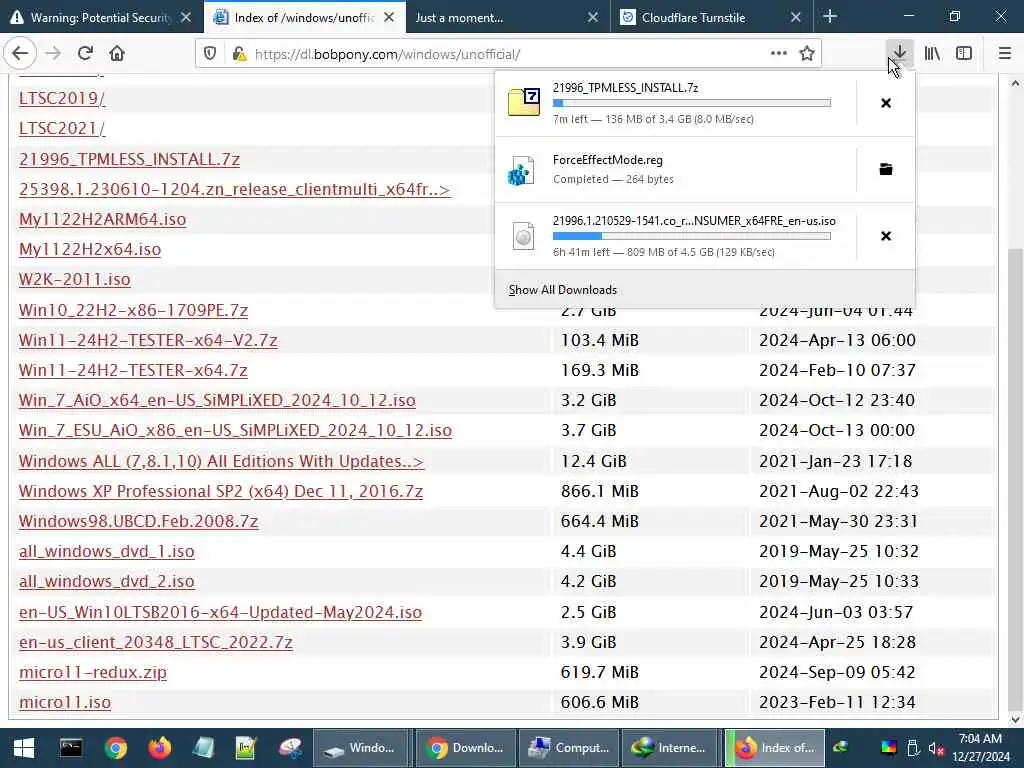Image resolution: width=1024 pixels, height=768 pixels.
Task: Reload the current page
Action: tap(85, 54)
